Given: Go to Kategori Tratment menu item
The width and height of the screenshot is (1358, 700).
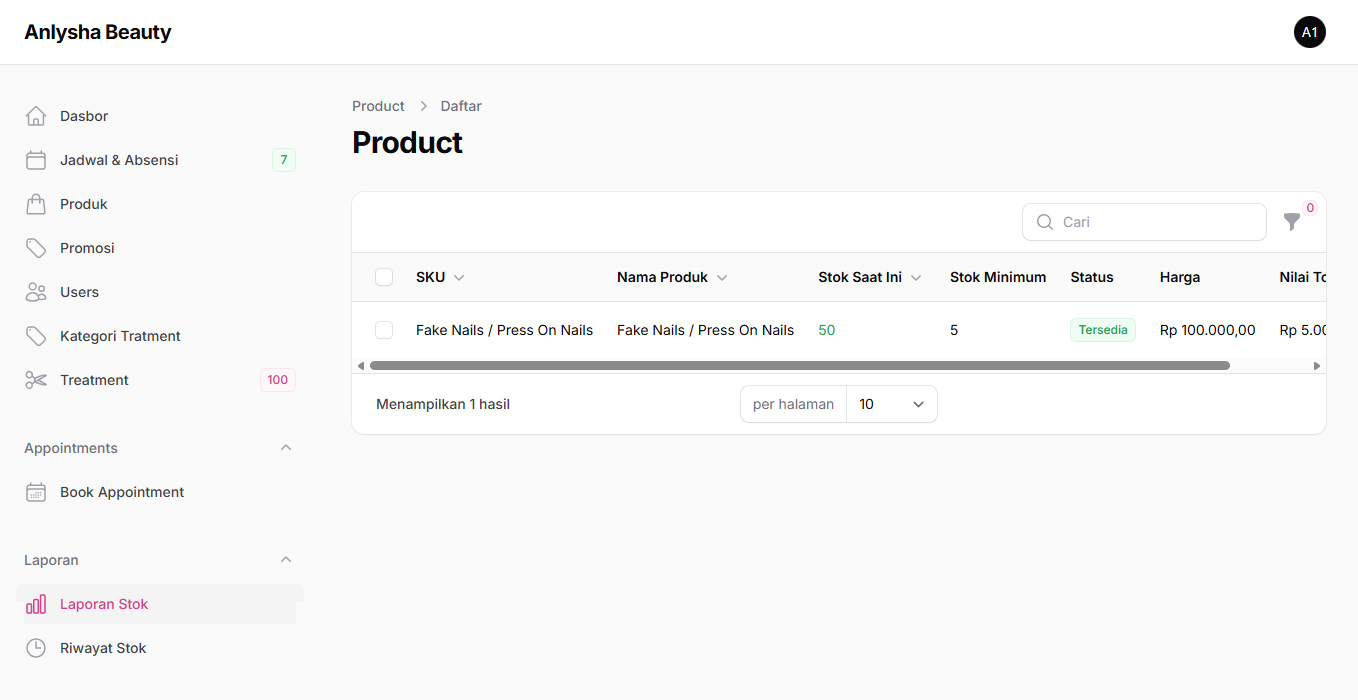Looking at the screenshot, I should 120,336.
